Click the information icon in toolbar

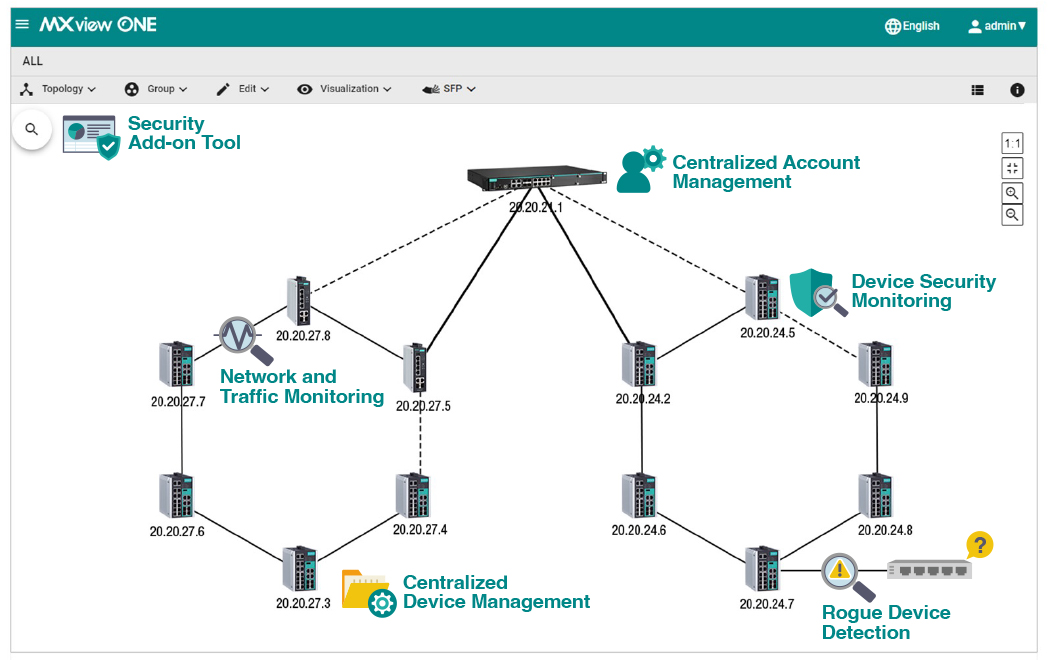coord(1017,90)
